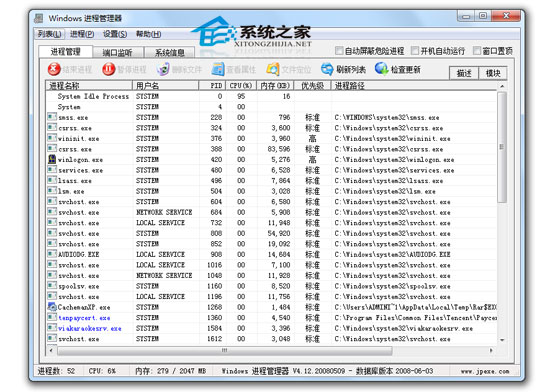Switch to the 进程管理 tab
The height and width of the screenshot is (392, 550).
[x=66, y=52]
